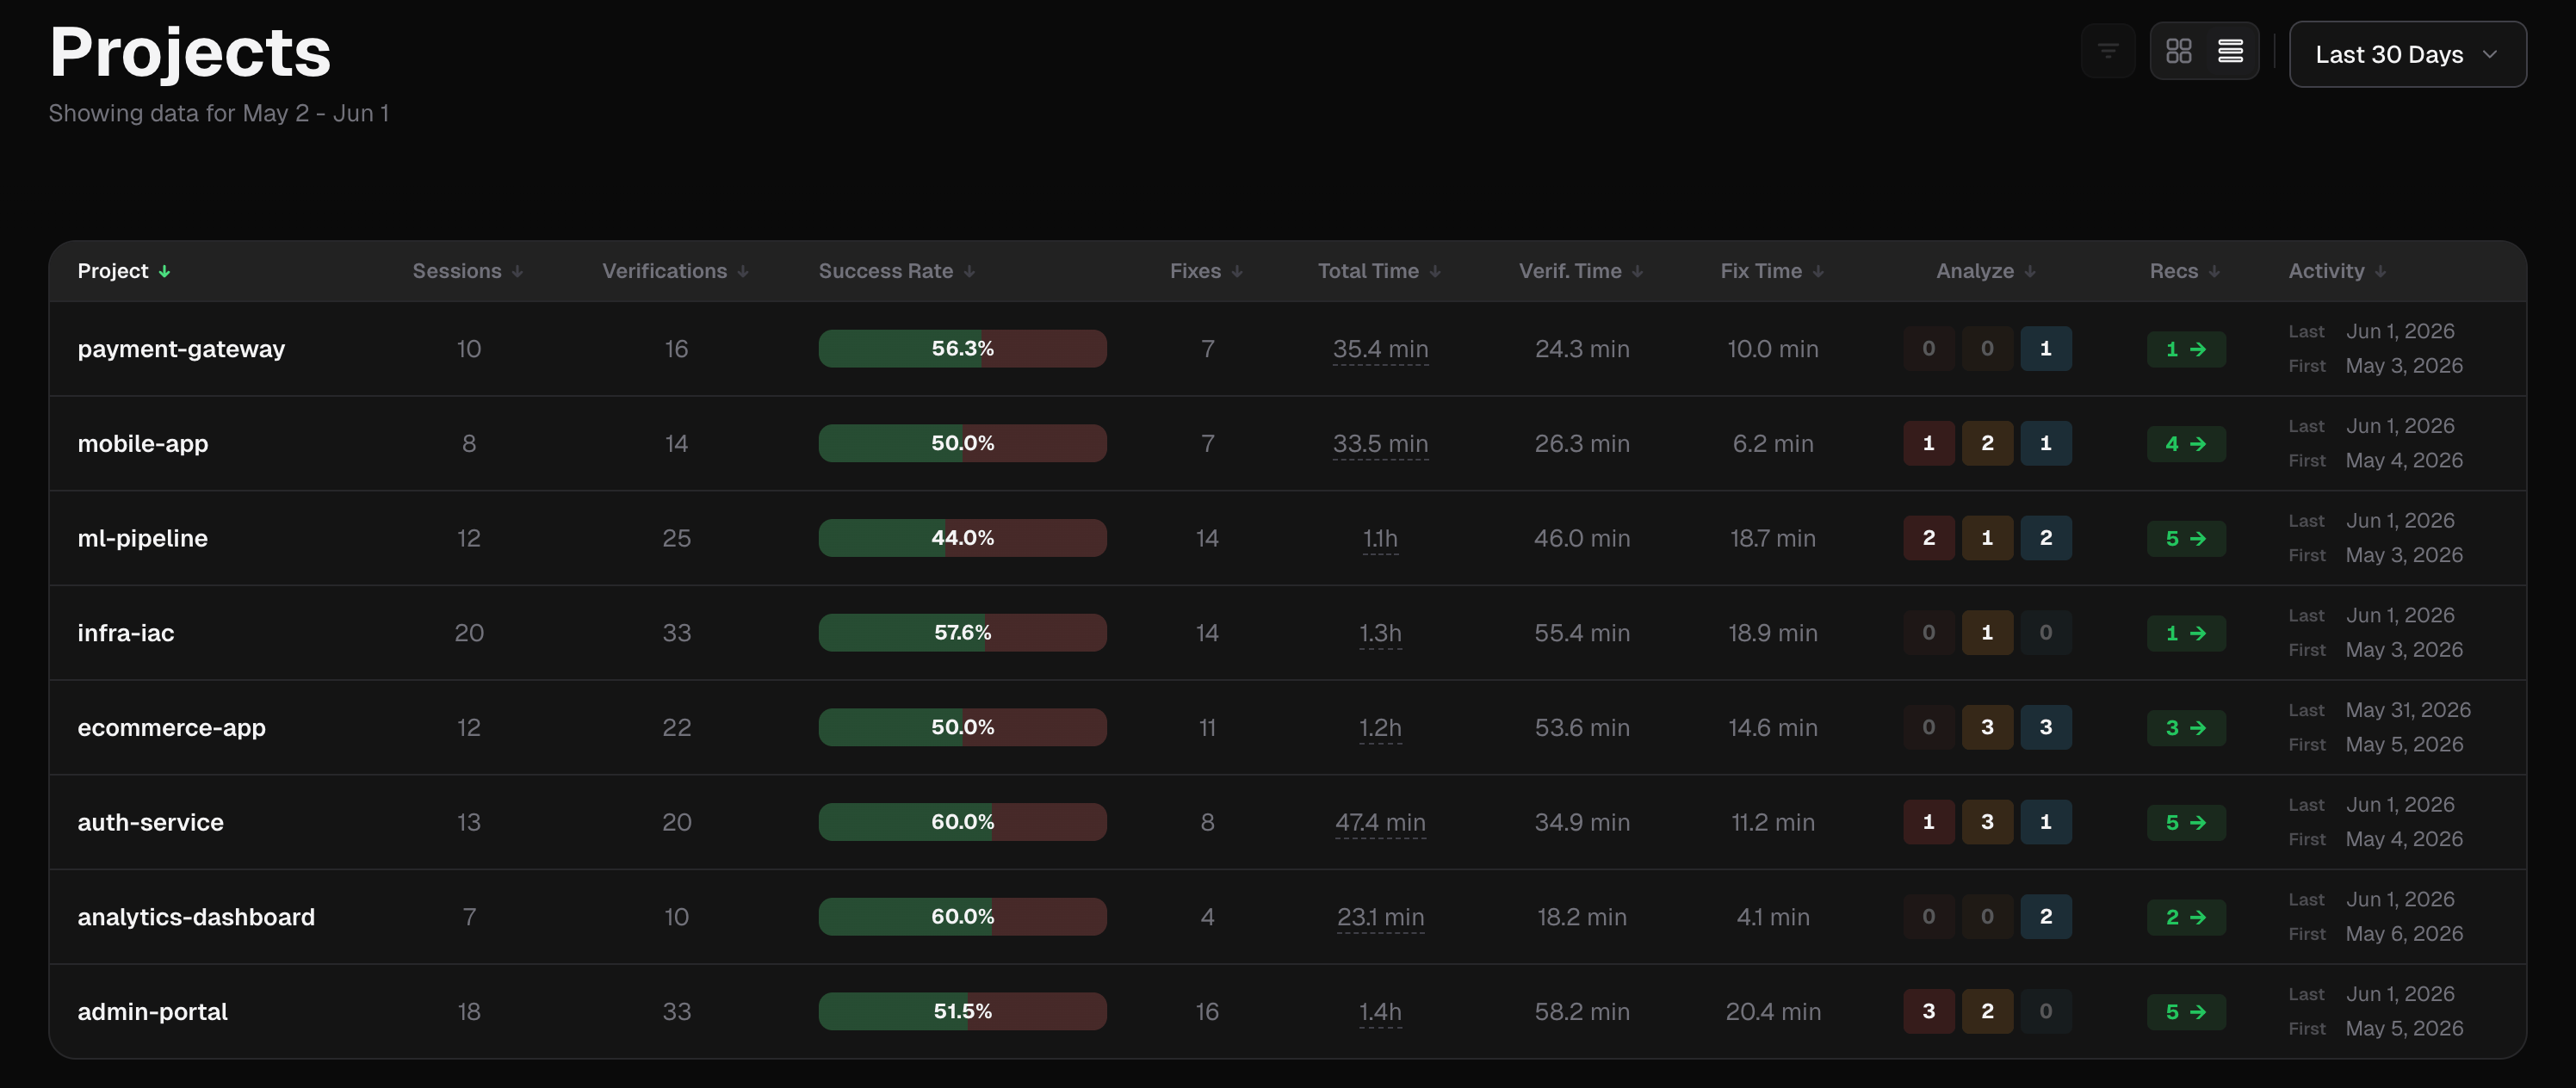Screen dimensions: 2576x1088
Task: Click mobile-app total time 33.5 min
Action: click(x=1380, y=444)
